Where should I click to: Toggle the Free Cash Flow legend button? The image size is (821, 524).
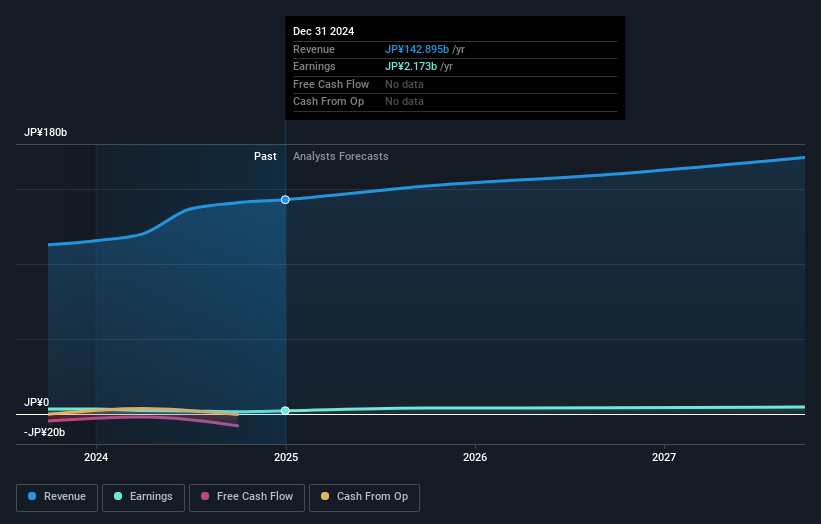[x=247, y=497]
